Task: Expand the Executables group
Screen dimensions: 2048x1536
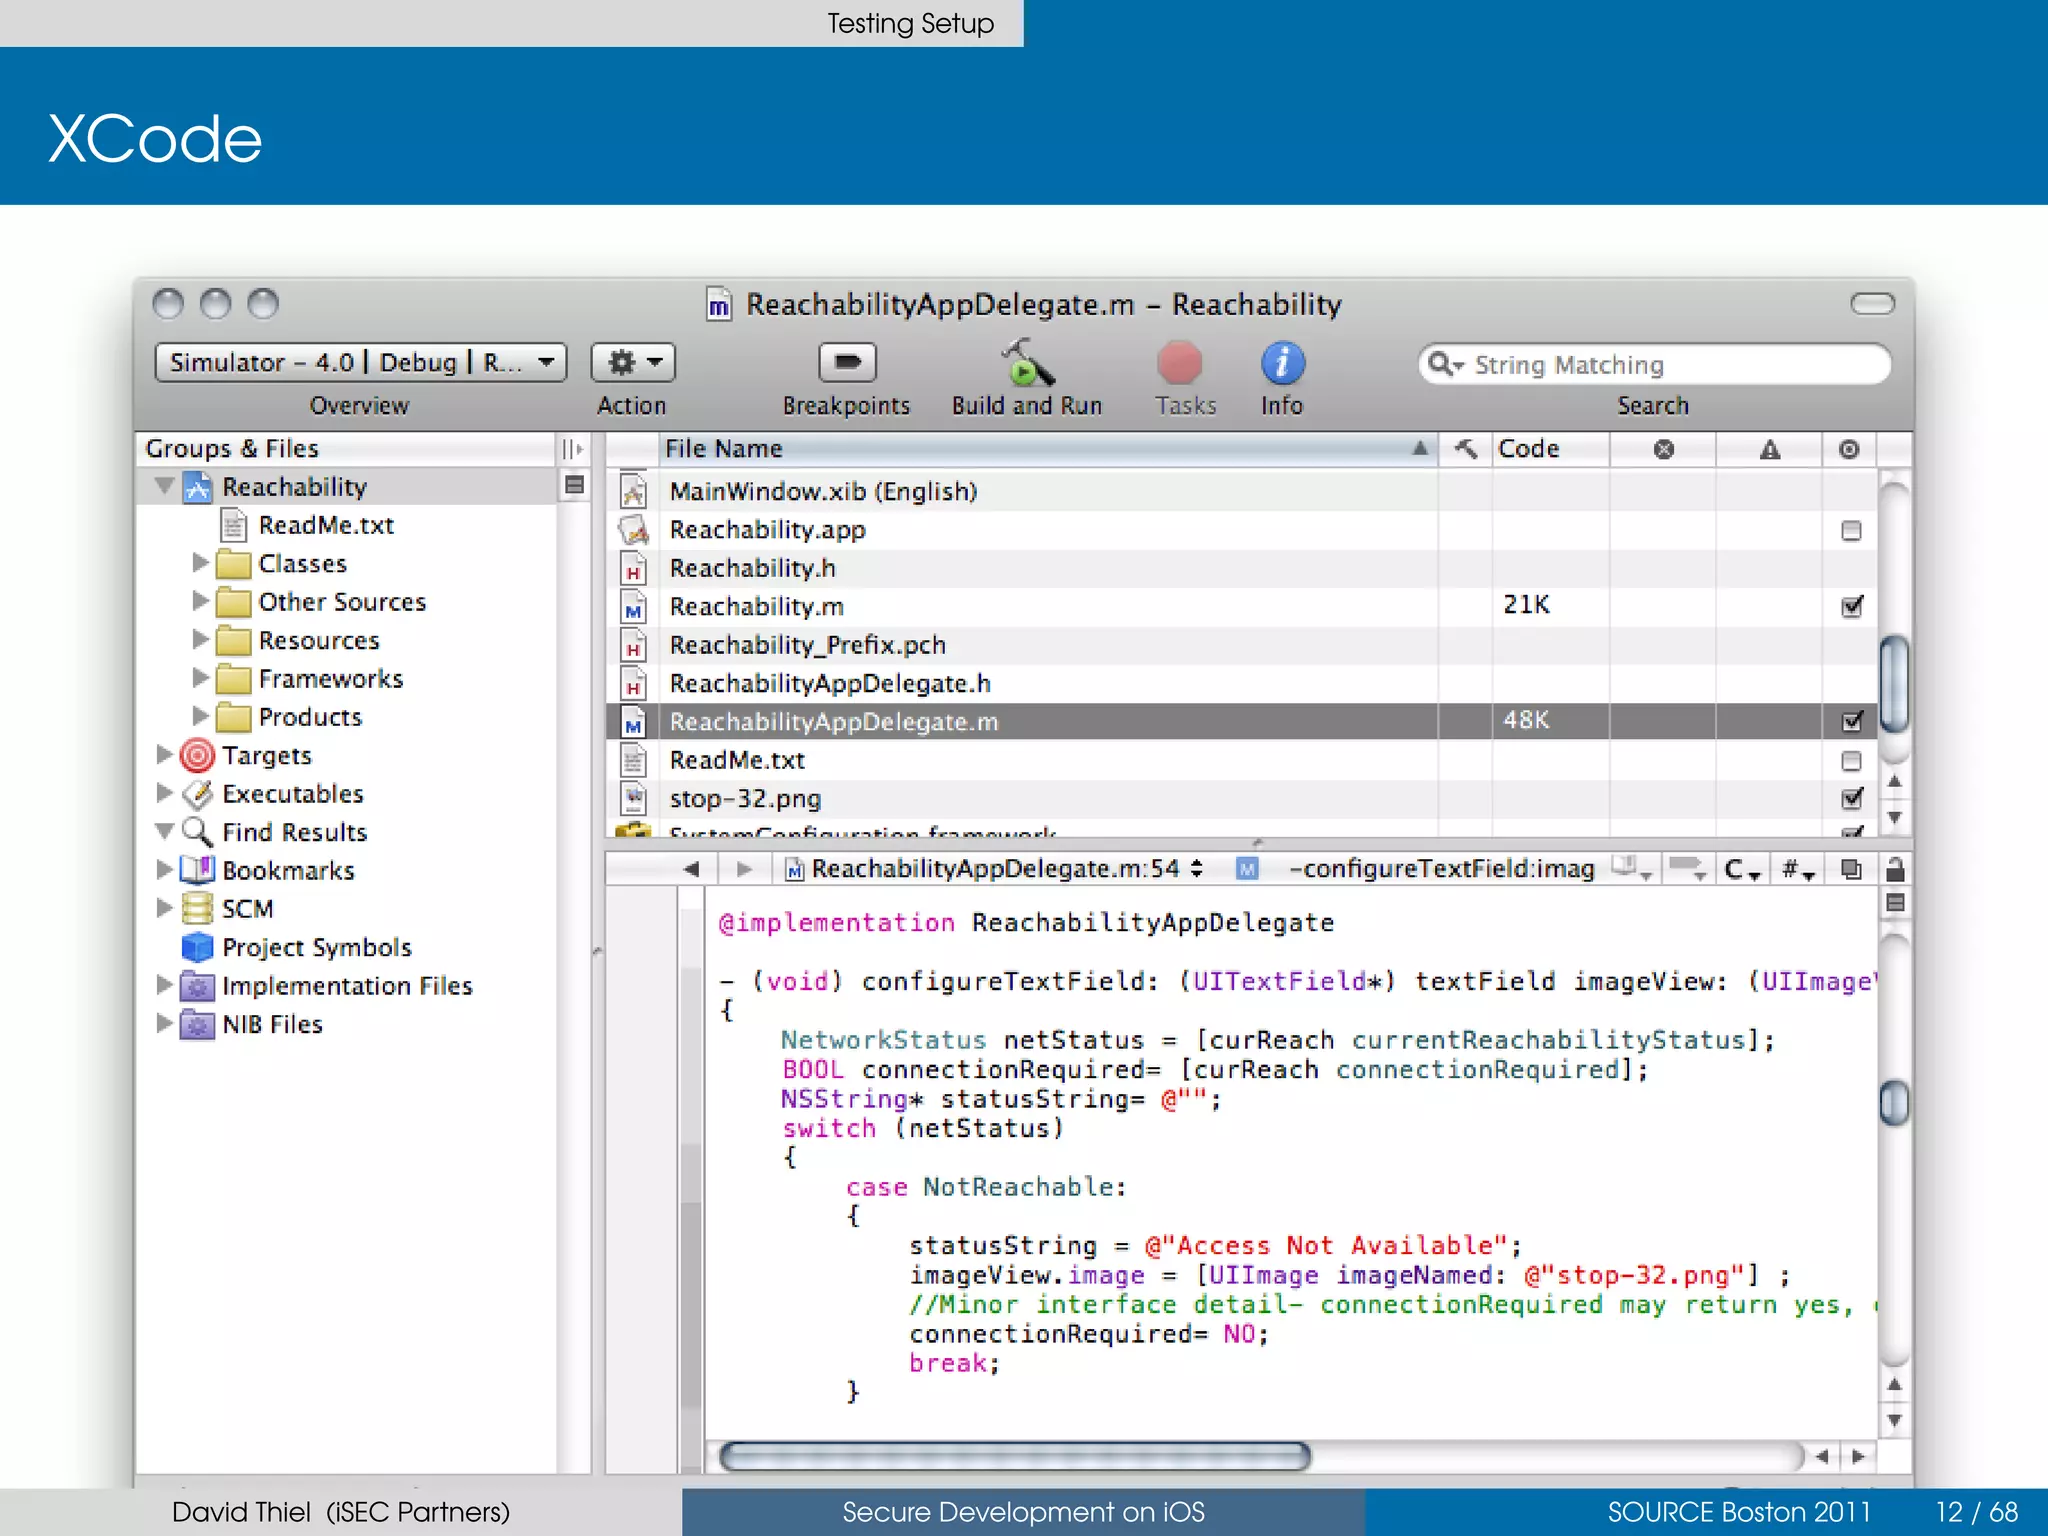Action: coord(164,793)
